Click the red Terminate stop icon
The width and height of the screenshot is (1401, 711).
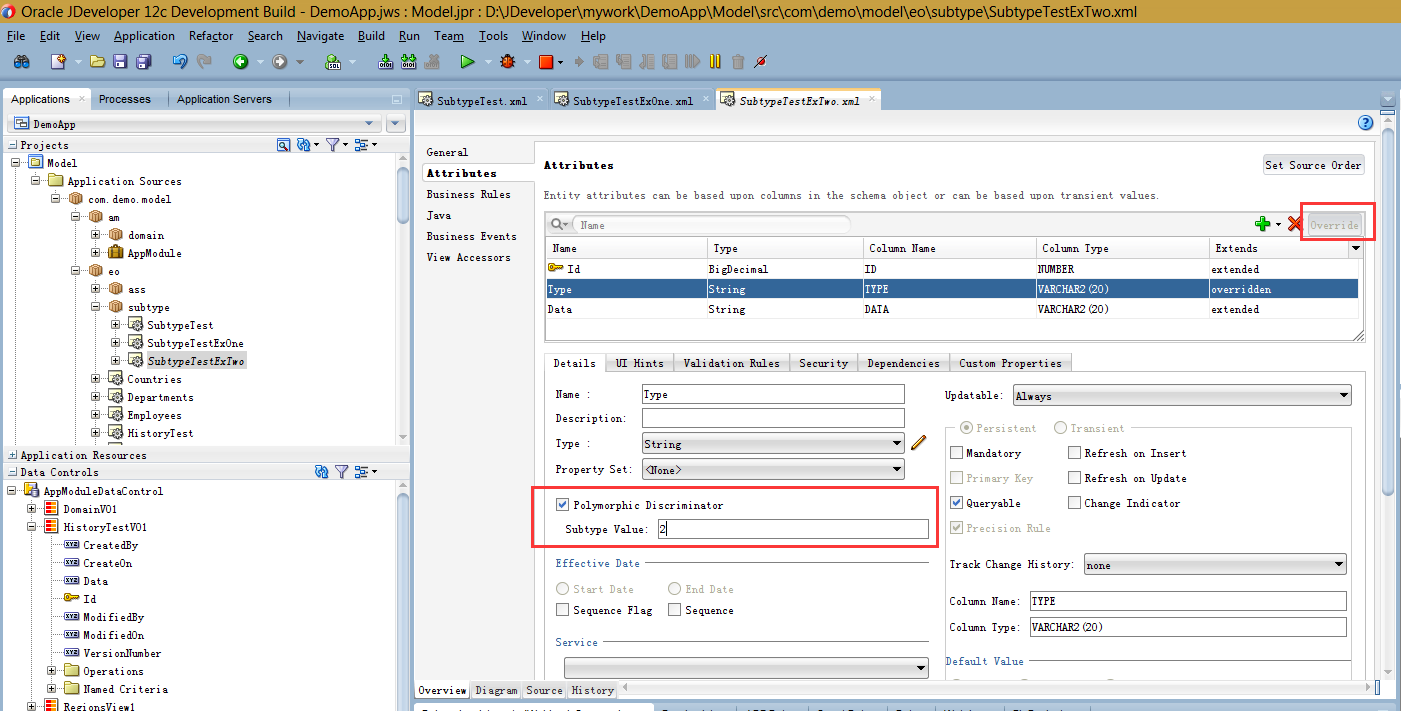546,62
